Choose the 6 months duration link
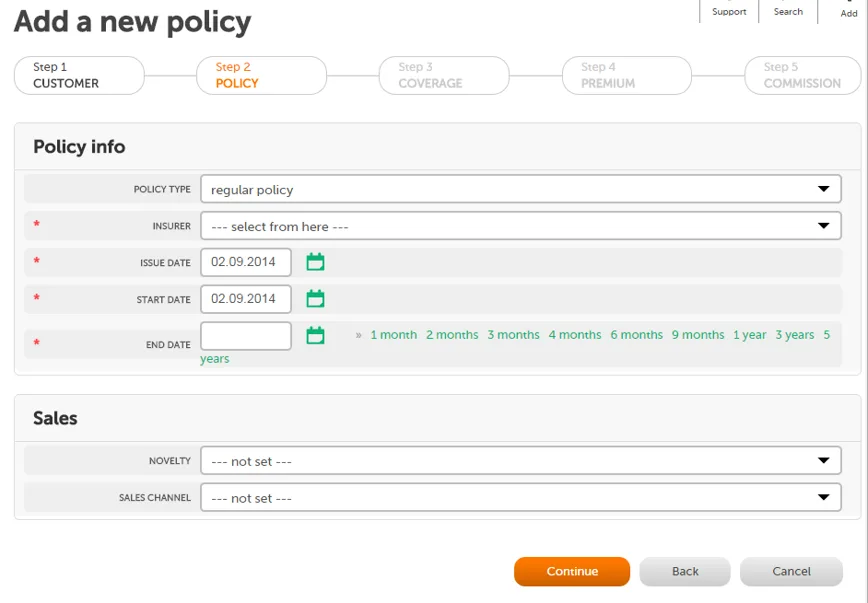Image resolution: width=868 pixels, height=603 pixels. click(x=637, y=335)
